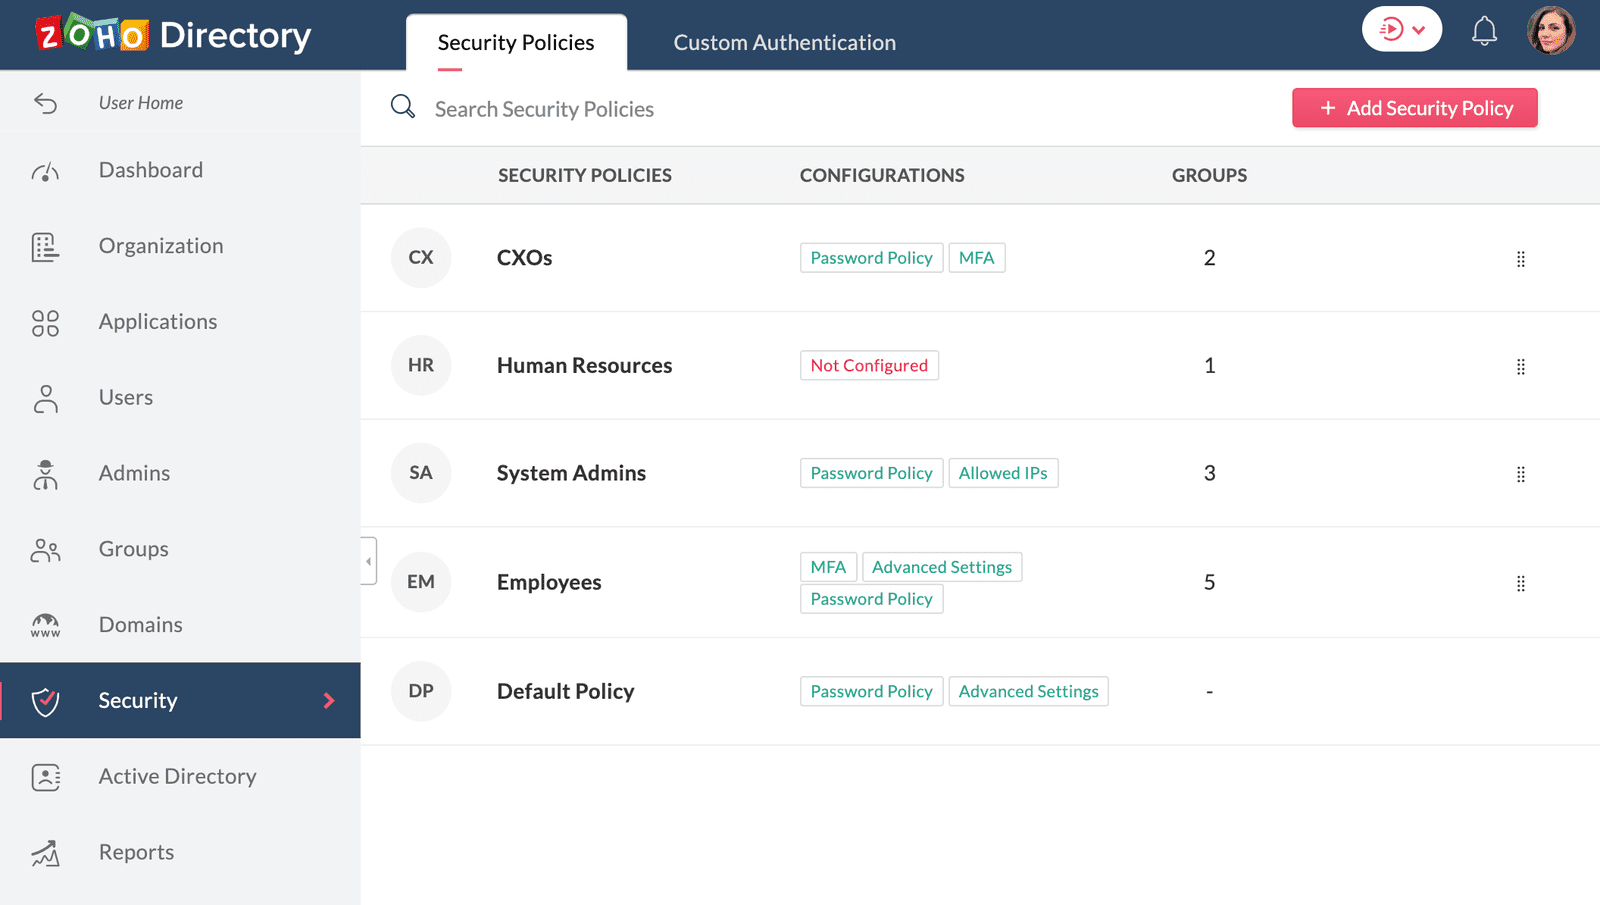This screenshot has width=1600, height=905.
Task: Collapse the sidebar using handle arrow
Action: [369, 561]
